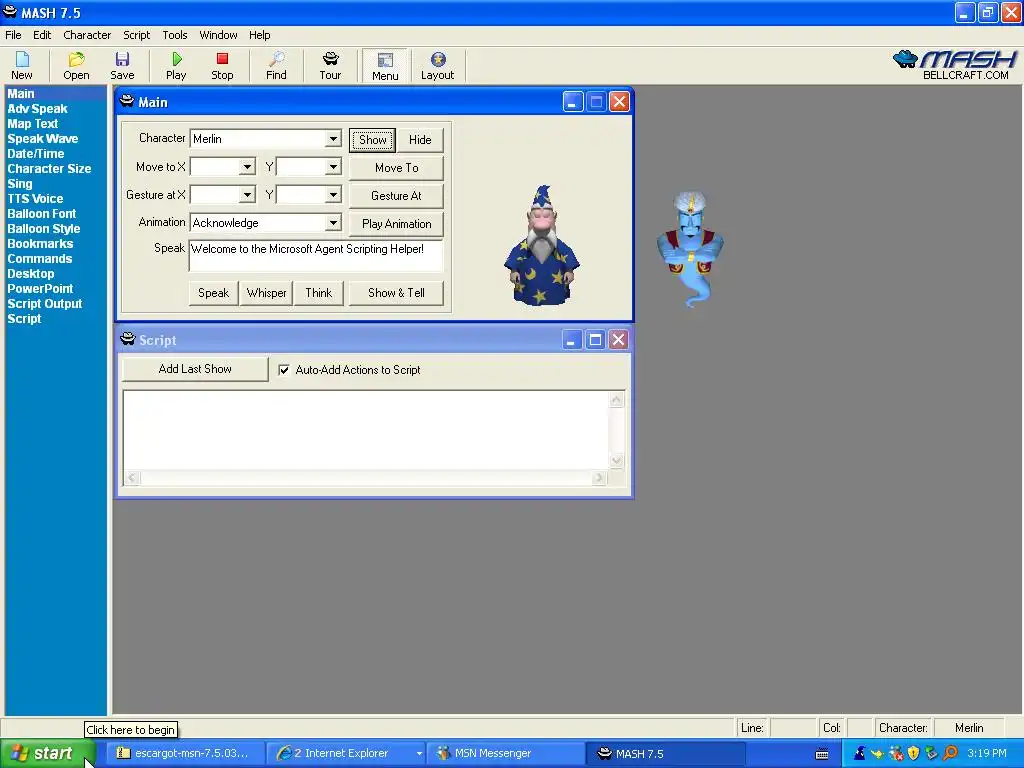Select Script Output in the sidebar
This screenshot has height=768, width=1024.
pyautogui.click(x=44, y=304)
